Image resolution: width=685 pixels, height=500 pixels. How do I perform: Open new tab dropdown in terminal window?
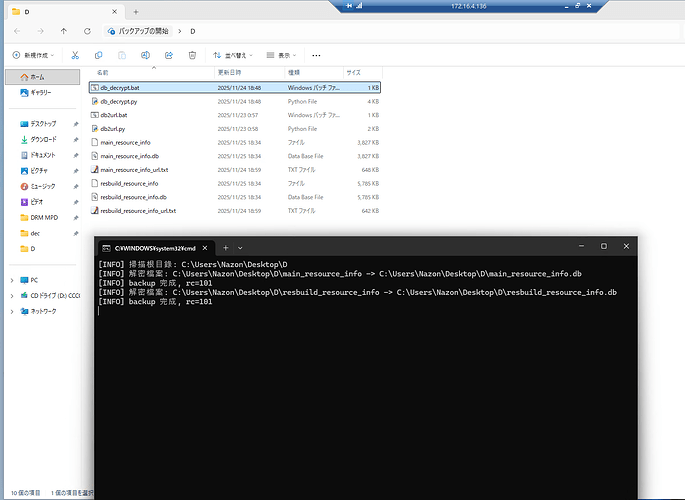(x=240, y=246)
